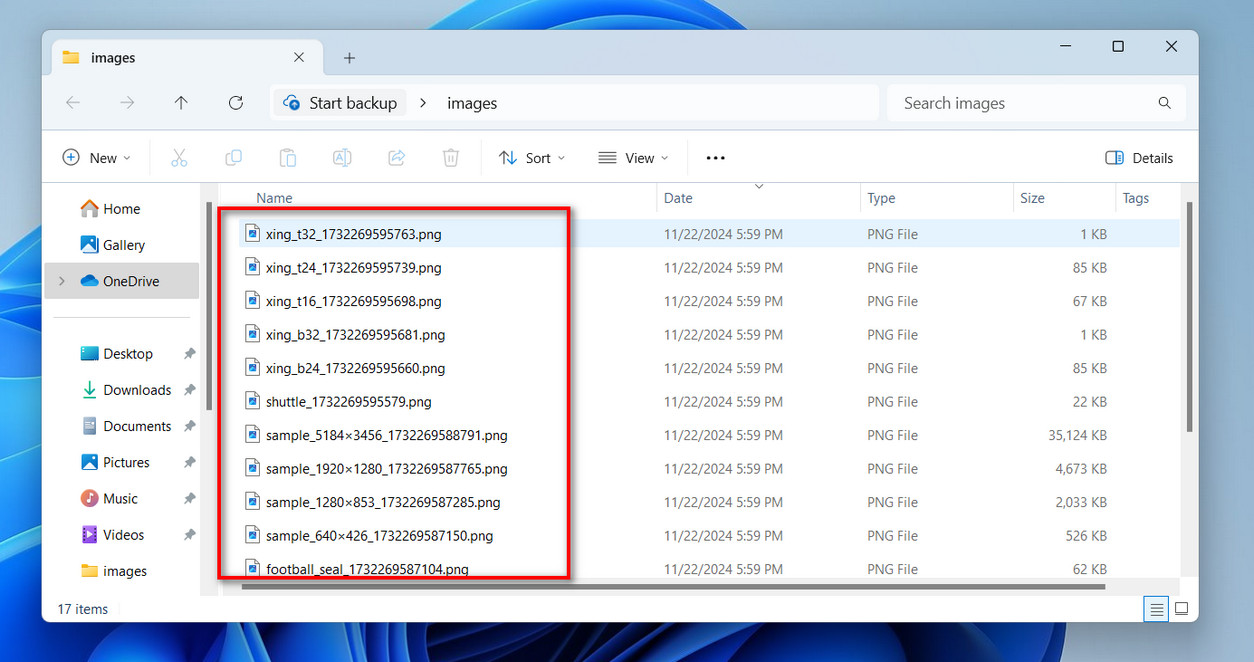Click PNG icon of shuttle_1732269595579.png
This screenshot has width=1254, height=662.
tap(254, 401)
